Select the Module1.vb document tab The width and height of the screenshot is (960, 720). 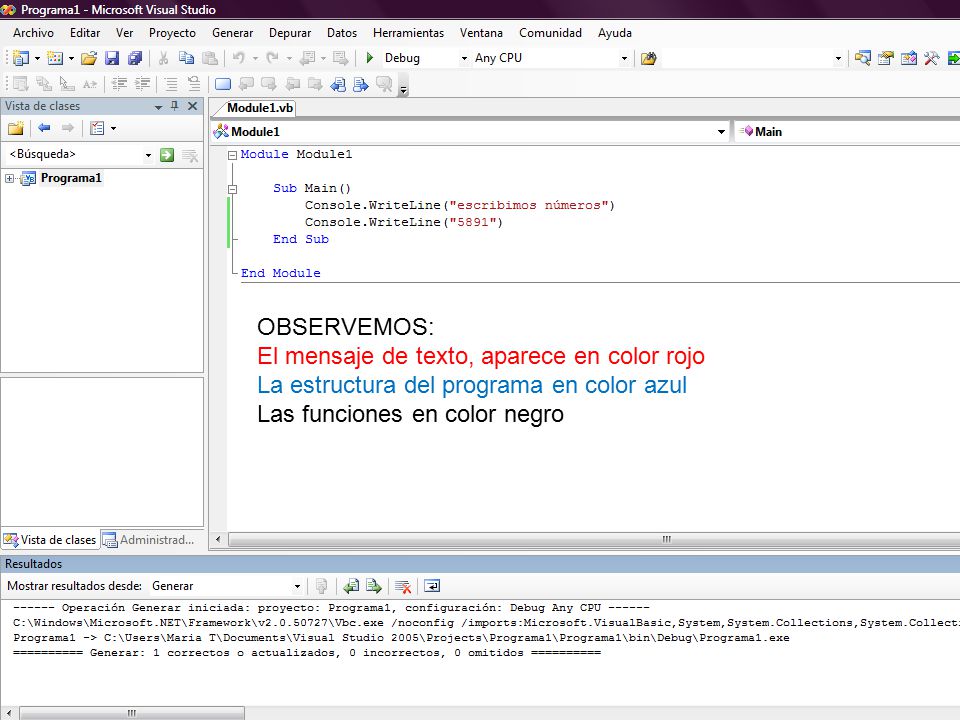pyautogui.click(x=260, y=108)
